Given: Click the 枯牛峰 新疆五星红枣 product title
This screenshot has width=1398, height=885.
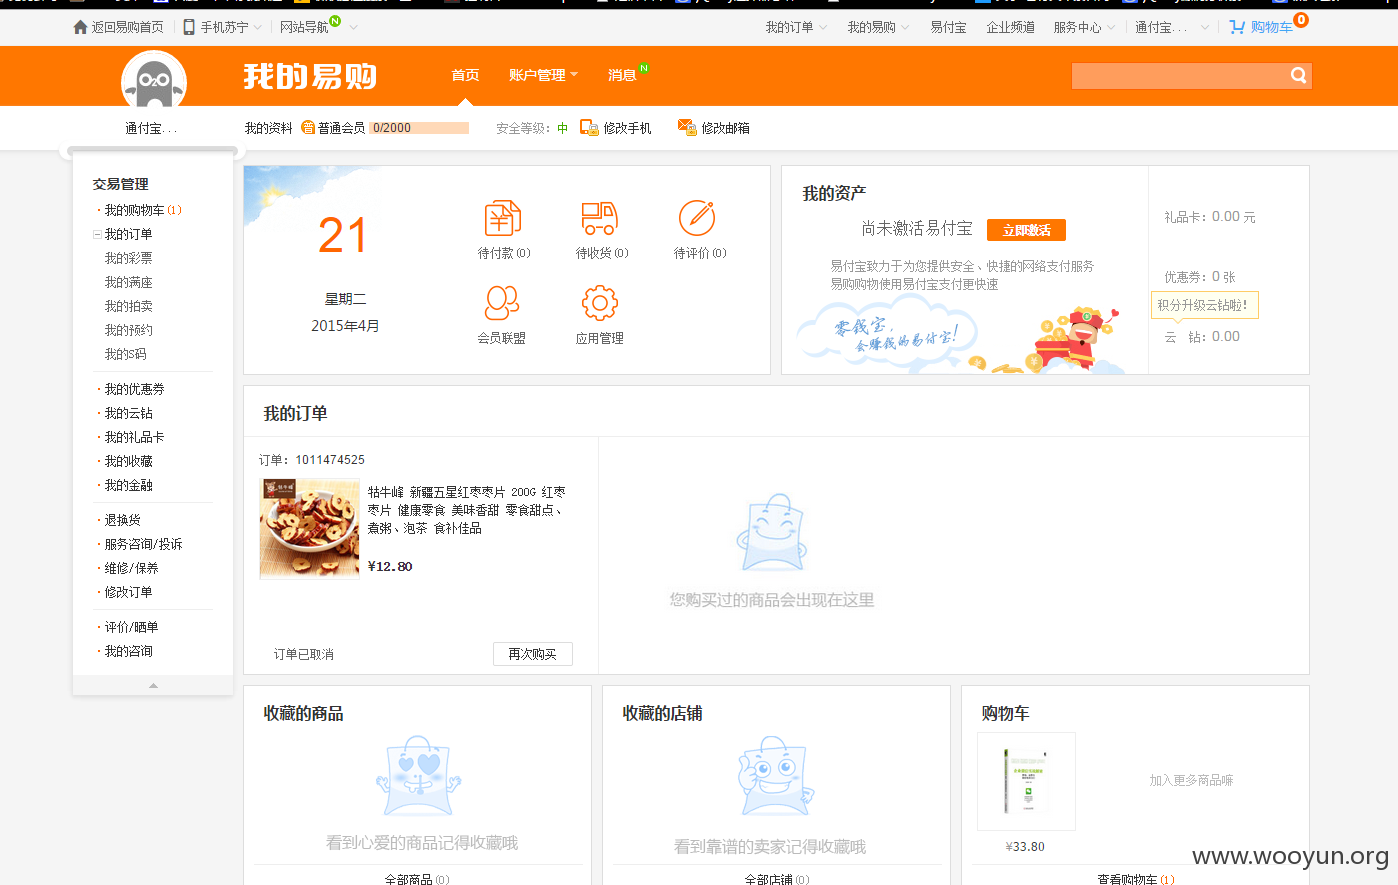Looking at the screenshot, I should (x=466, y=510).
